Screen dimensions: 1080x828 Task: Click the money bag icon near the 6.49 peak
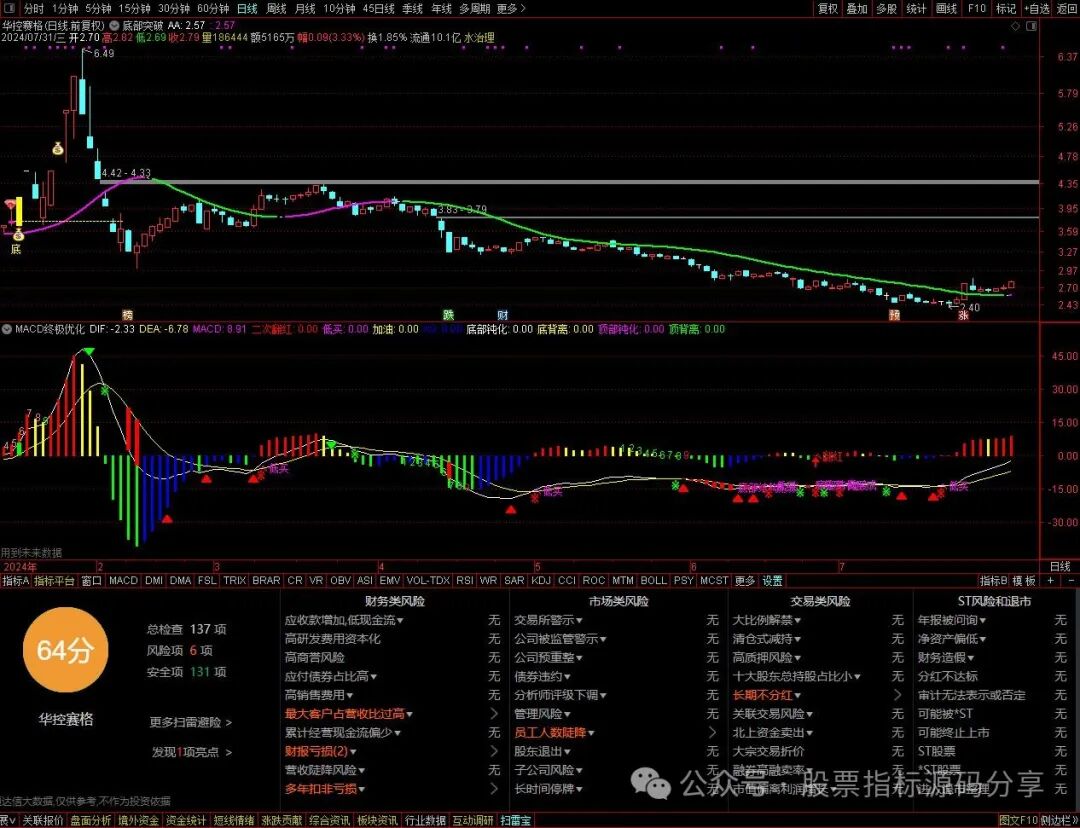tap(58, 148)
